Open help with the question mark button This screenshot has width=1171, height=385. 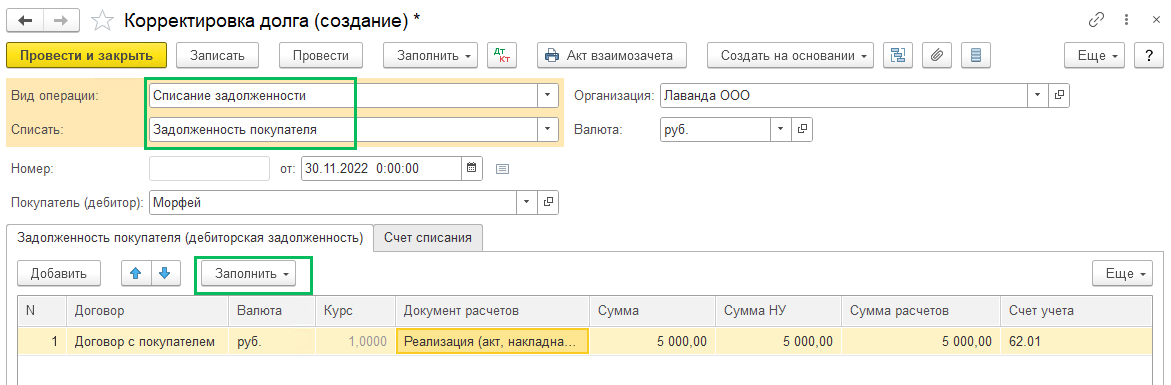pyautogui.click(x=1148, y=55)
